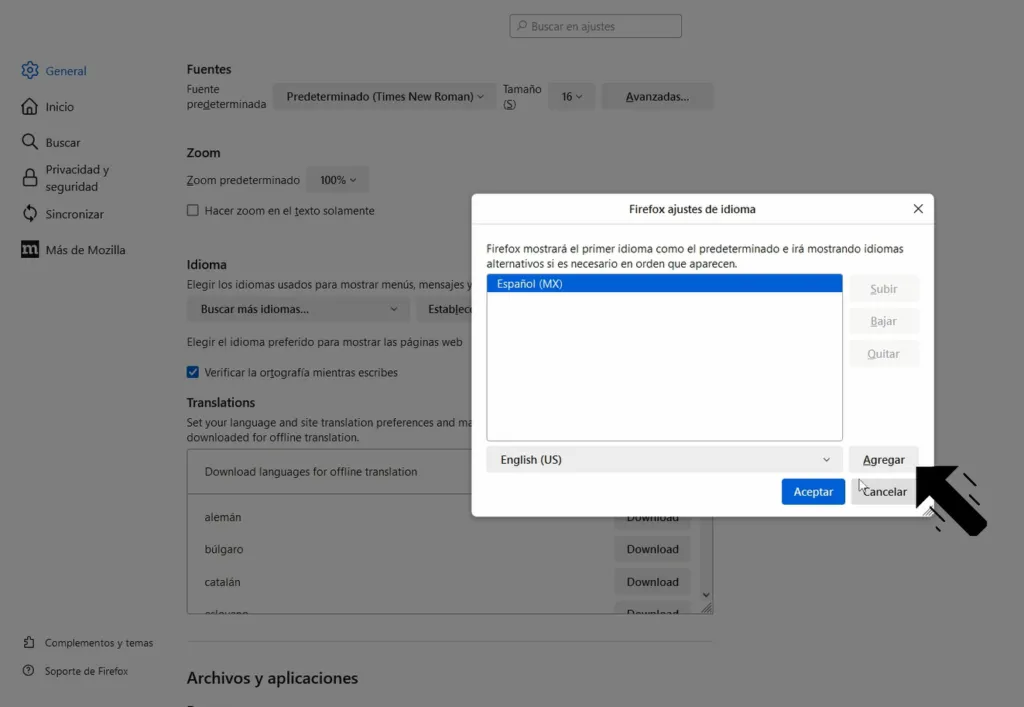Open the English (US) language dropdown
Viewport: 1024px width, 707px height.
[x=664, y=460]
